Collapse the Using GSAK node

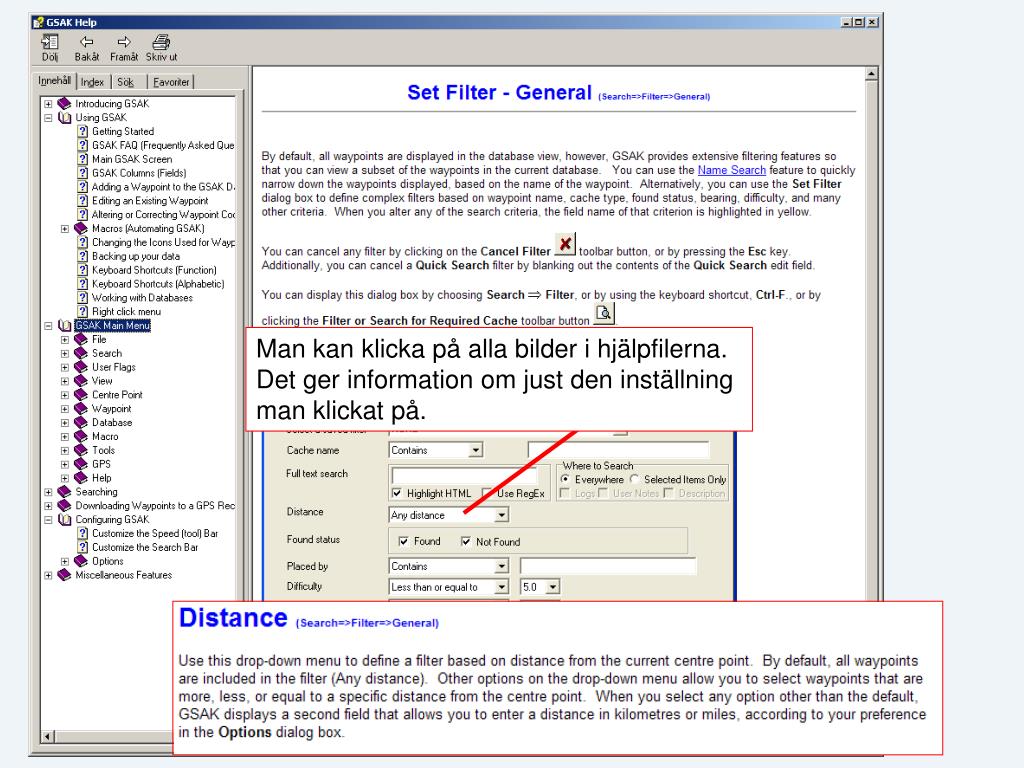coord(48,118)
